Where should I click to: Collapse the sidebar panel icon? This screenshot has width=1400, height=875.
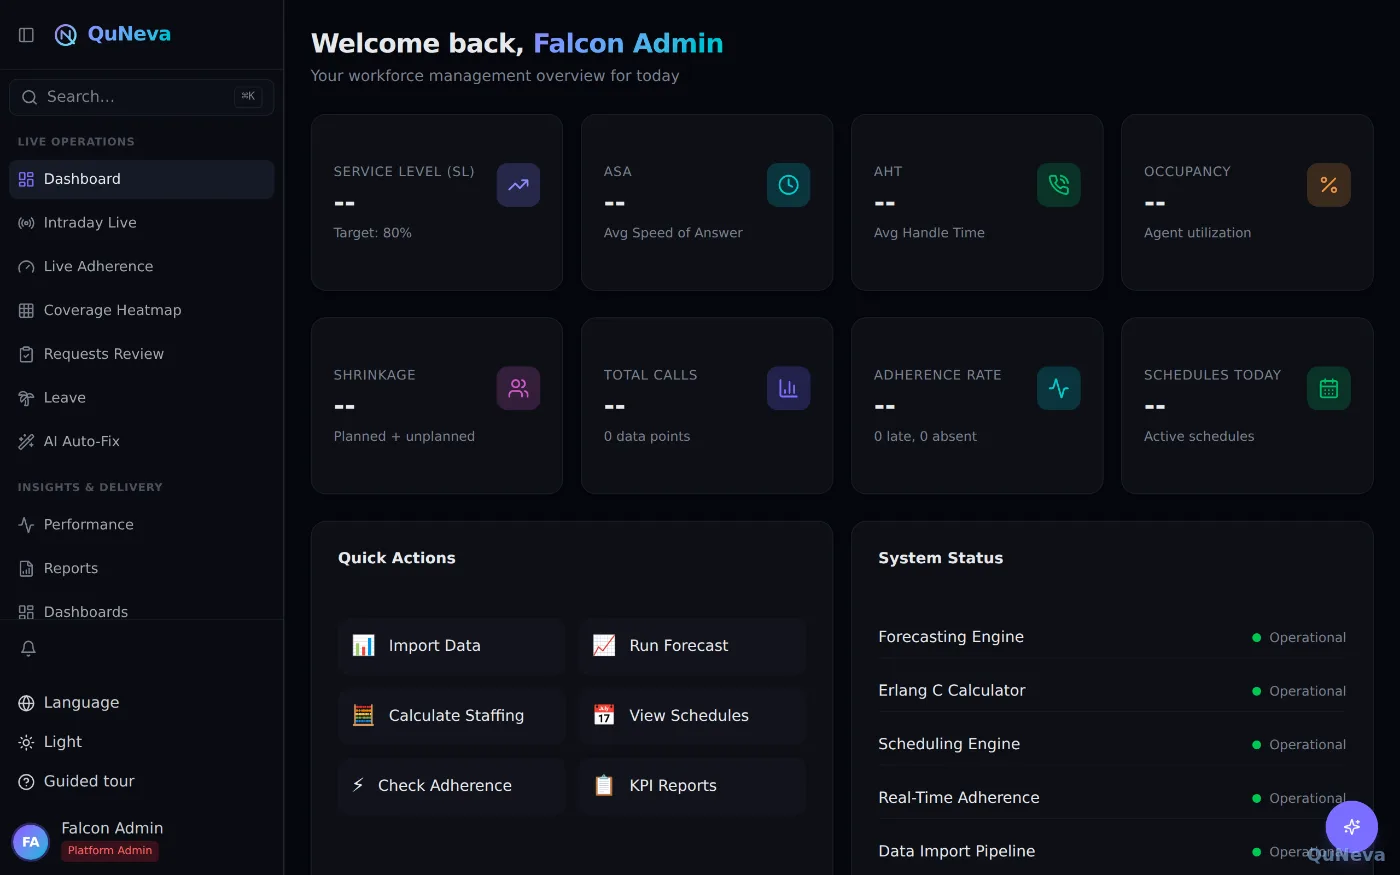pos(27,35)
